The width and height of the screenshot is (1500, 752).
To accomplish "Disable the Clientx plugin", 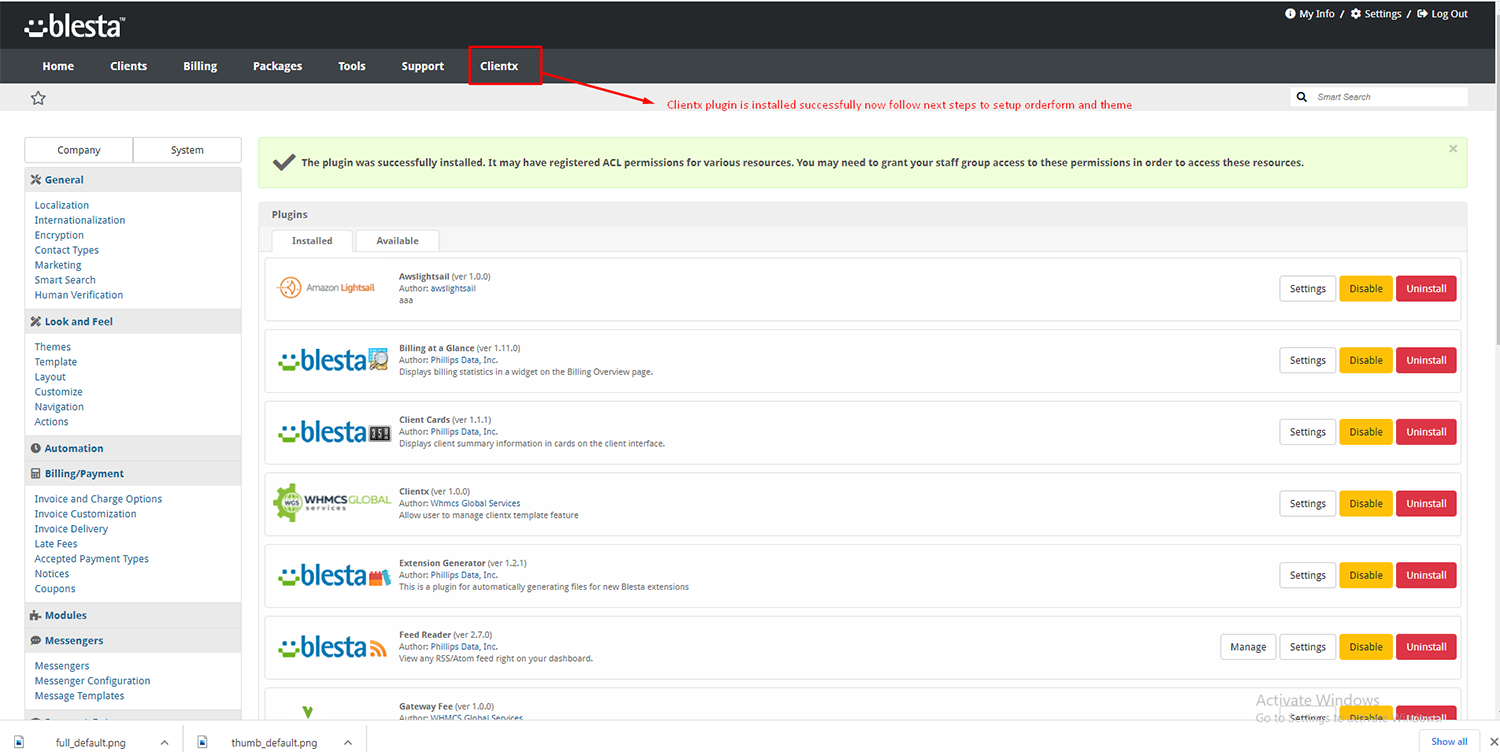I will click(1365, 503).
